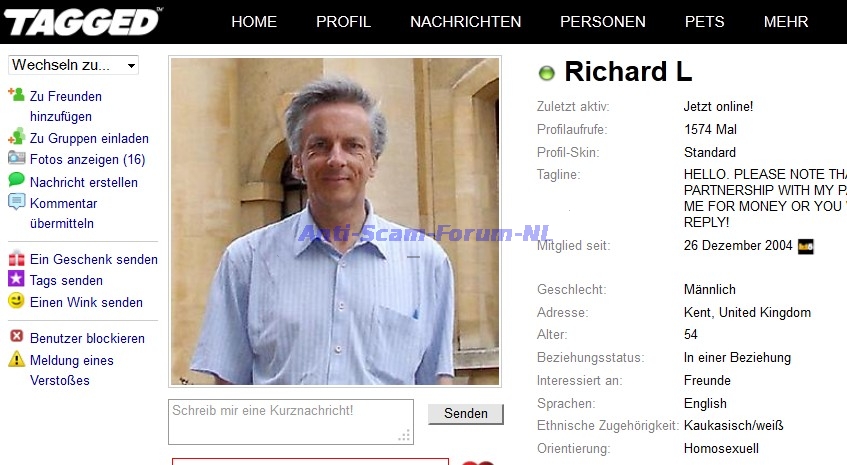
Task: Click the yellow warning triangle report icon
Action: pyautogui.click(x=16, y=359)
